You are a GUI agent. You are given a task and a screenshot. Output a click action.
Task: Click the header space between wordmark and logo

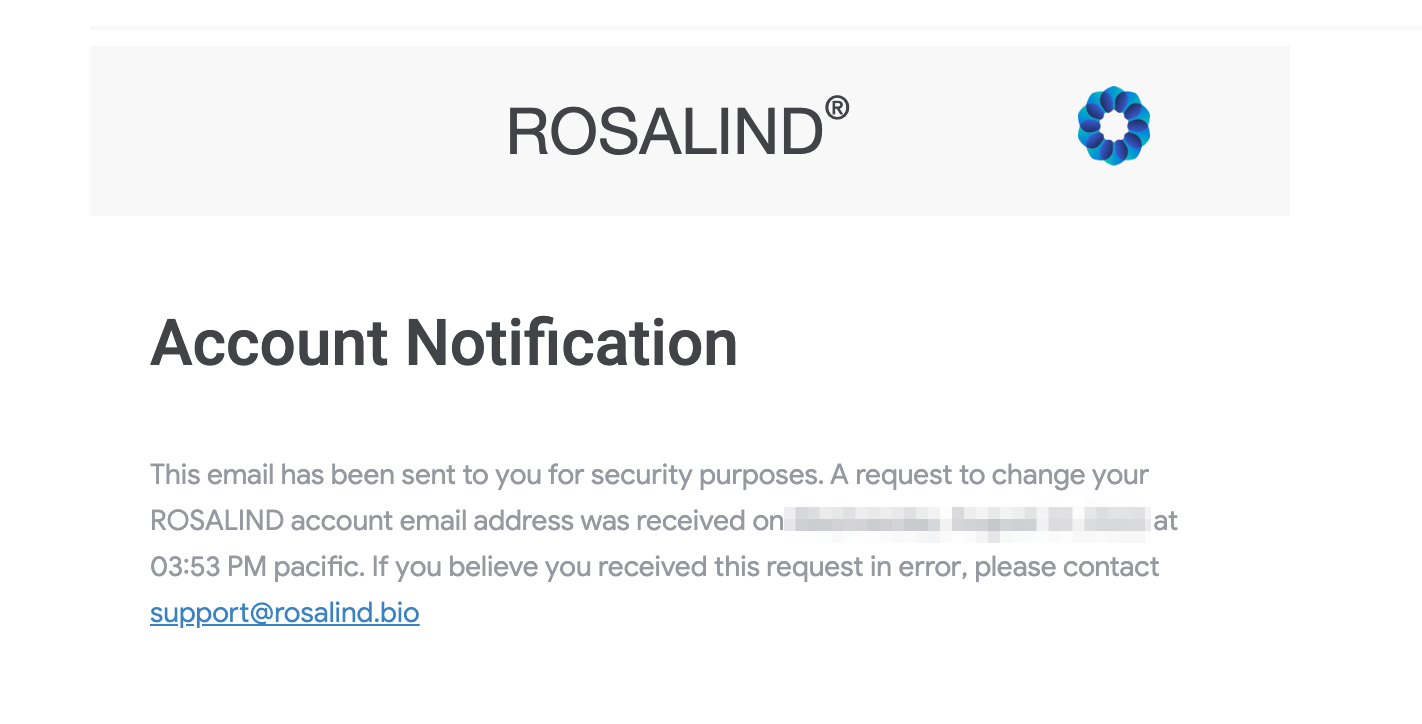coord(963,130)
